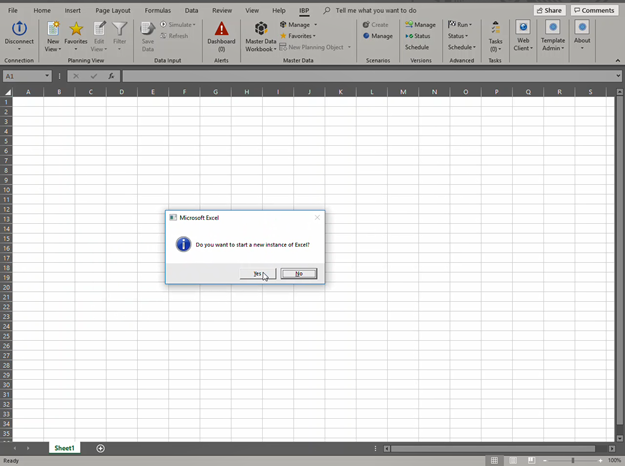Click the horizontal scrollbar right arrow
This screenshot has height=466, width=625.
pos(612,448)
